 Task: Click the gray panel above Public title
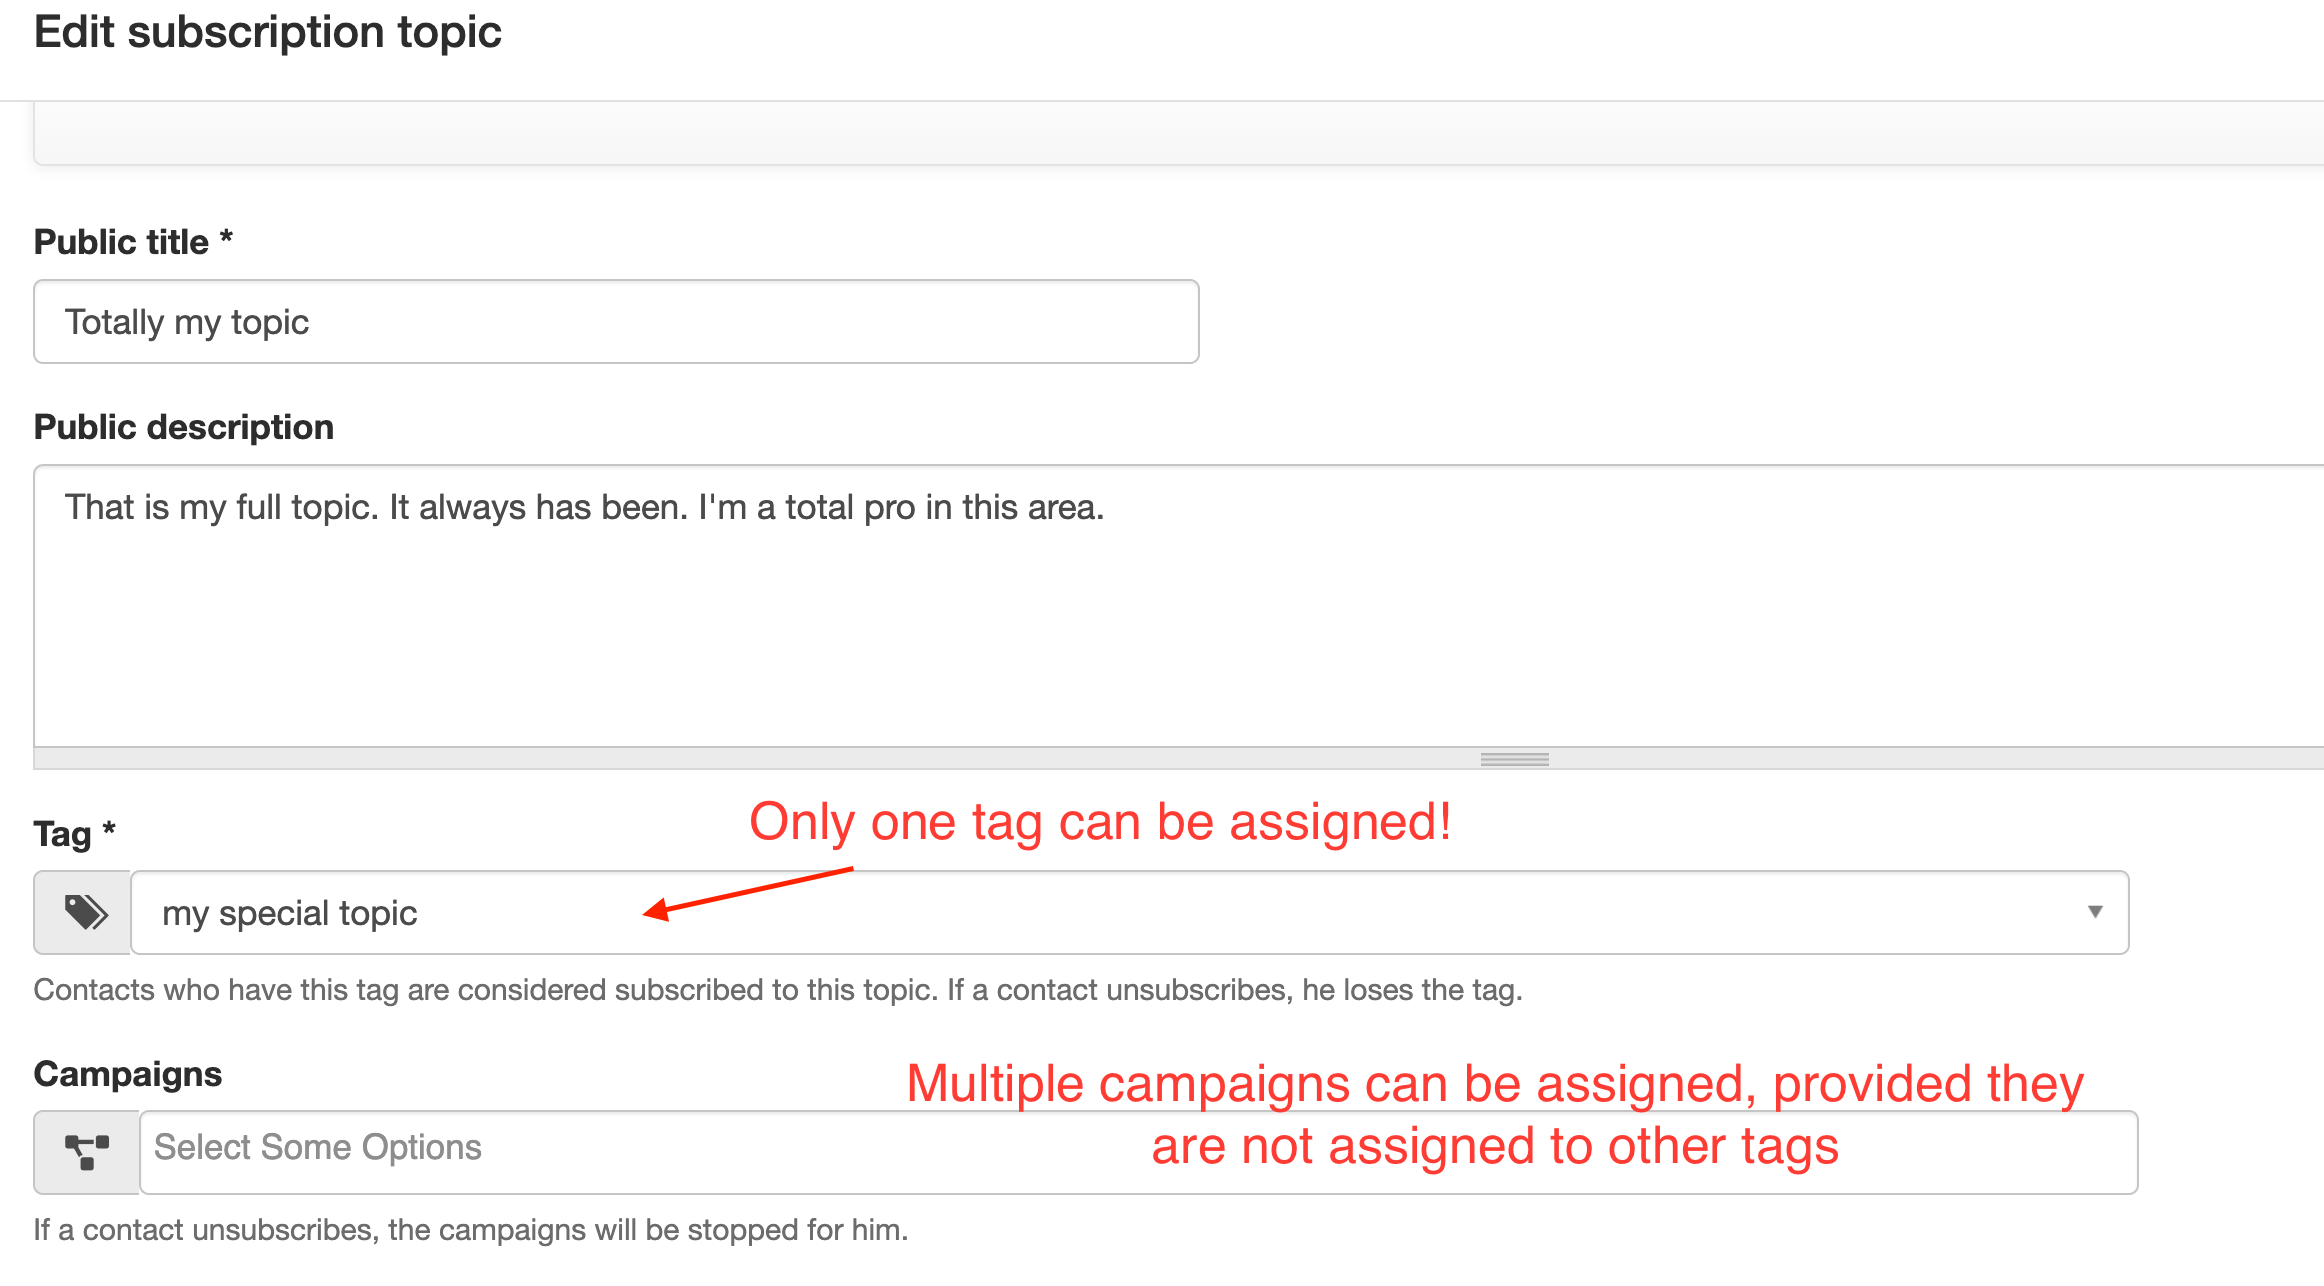(1178, 133)
